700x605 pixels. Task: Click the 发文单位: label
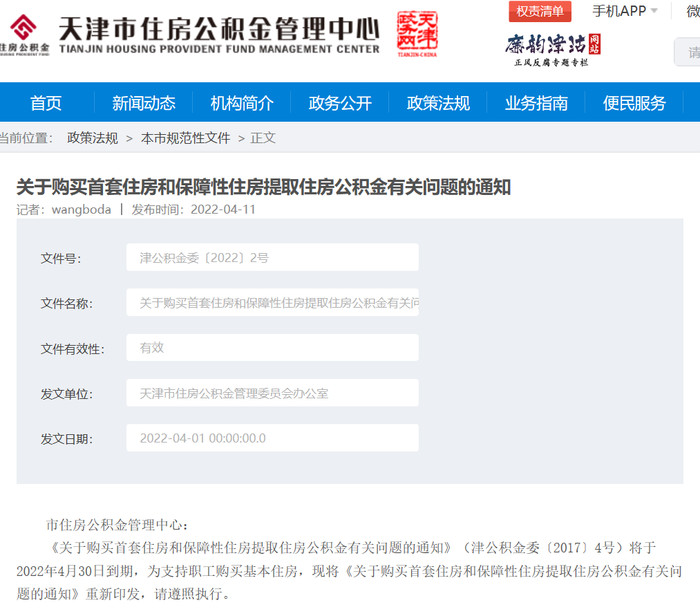[x=67, y=394]
